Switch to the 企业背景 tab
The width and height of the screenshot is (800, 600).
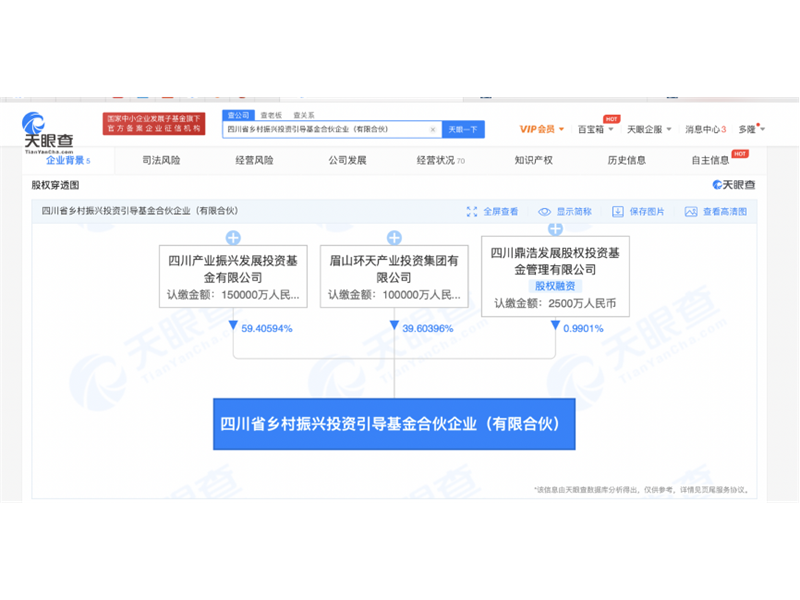[x=68, y=161]
